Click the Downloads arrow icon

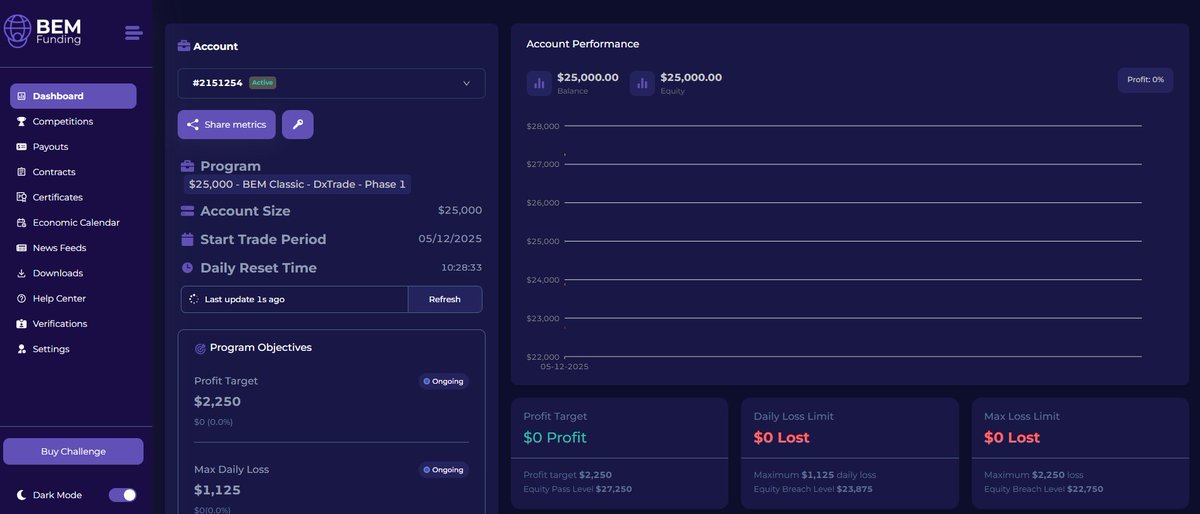point(22,273)
